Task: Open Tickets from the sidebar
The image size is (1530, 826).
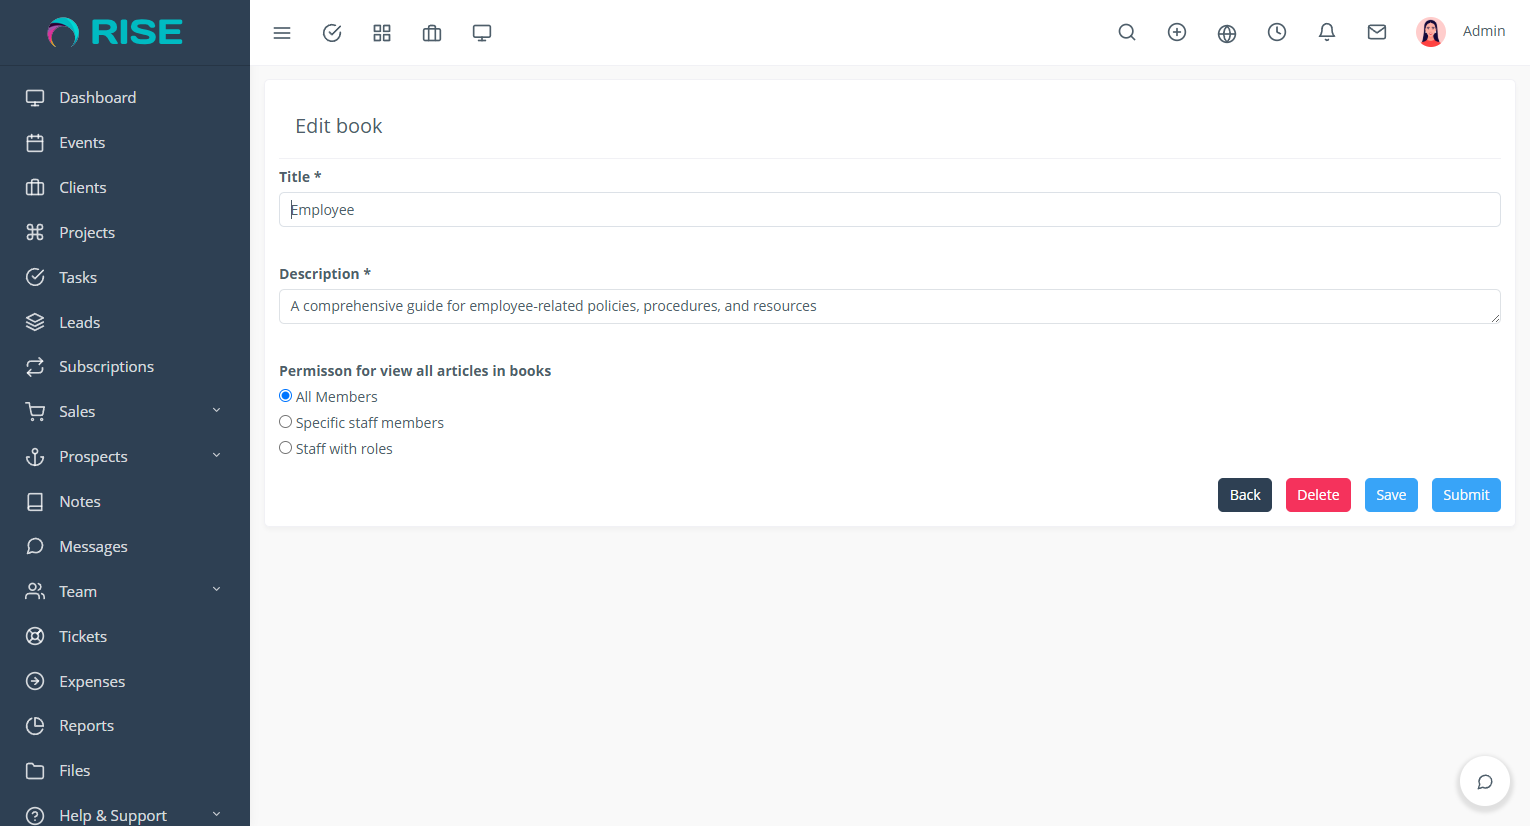Action: point(84,636)
